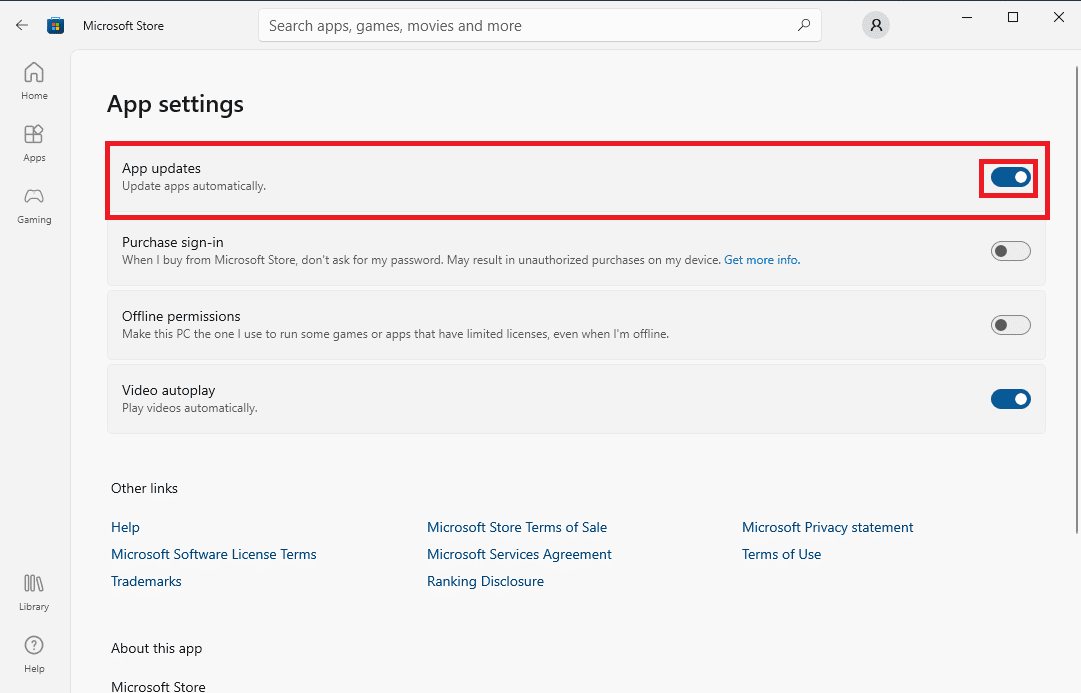Screen dimensions: 1081x693
Task: Open the Help icon in sidebar
Action: 34,654
